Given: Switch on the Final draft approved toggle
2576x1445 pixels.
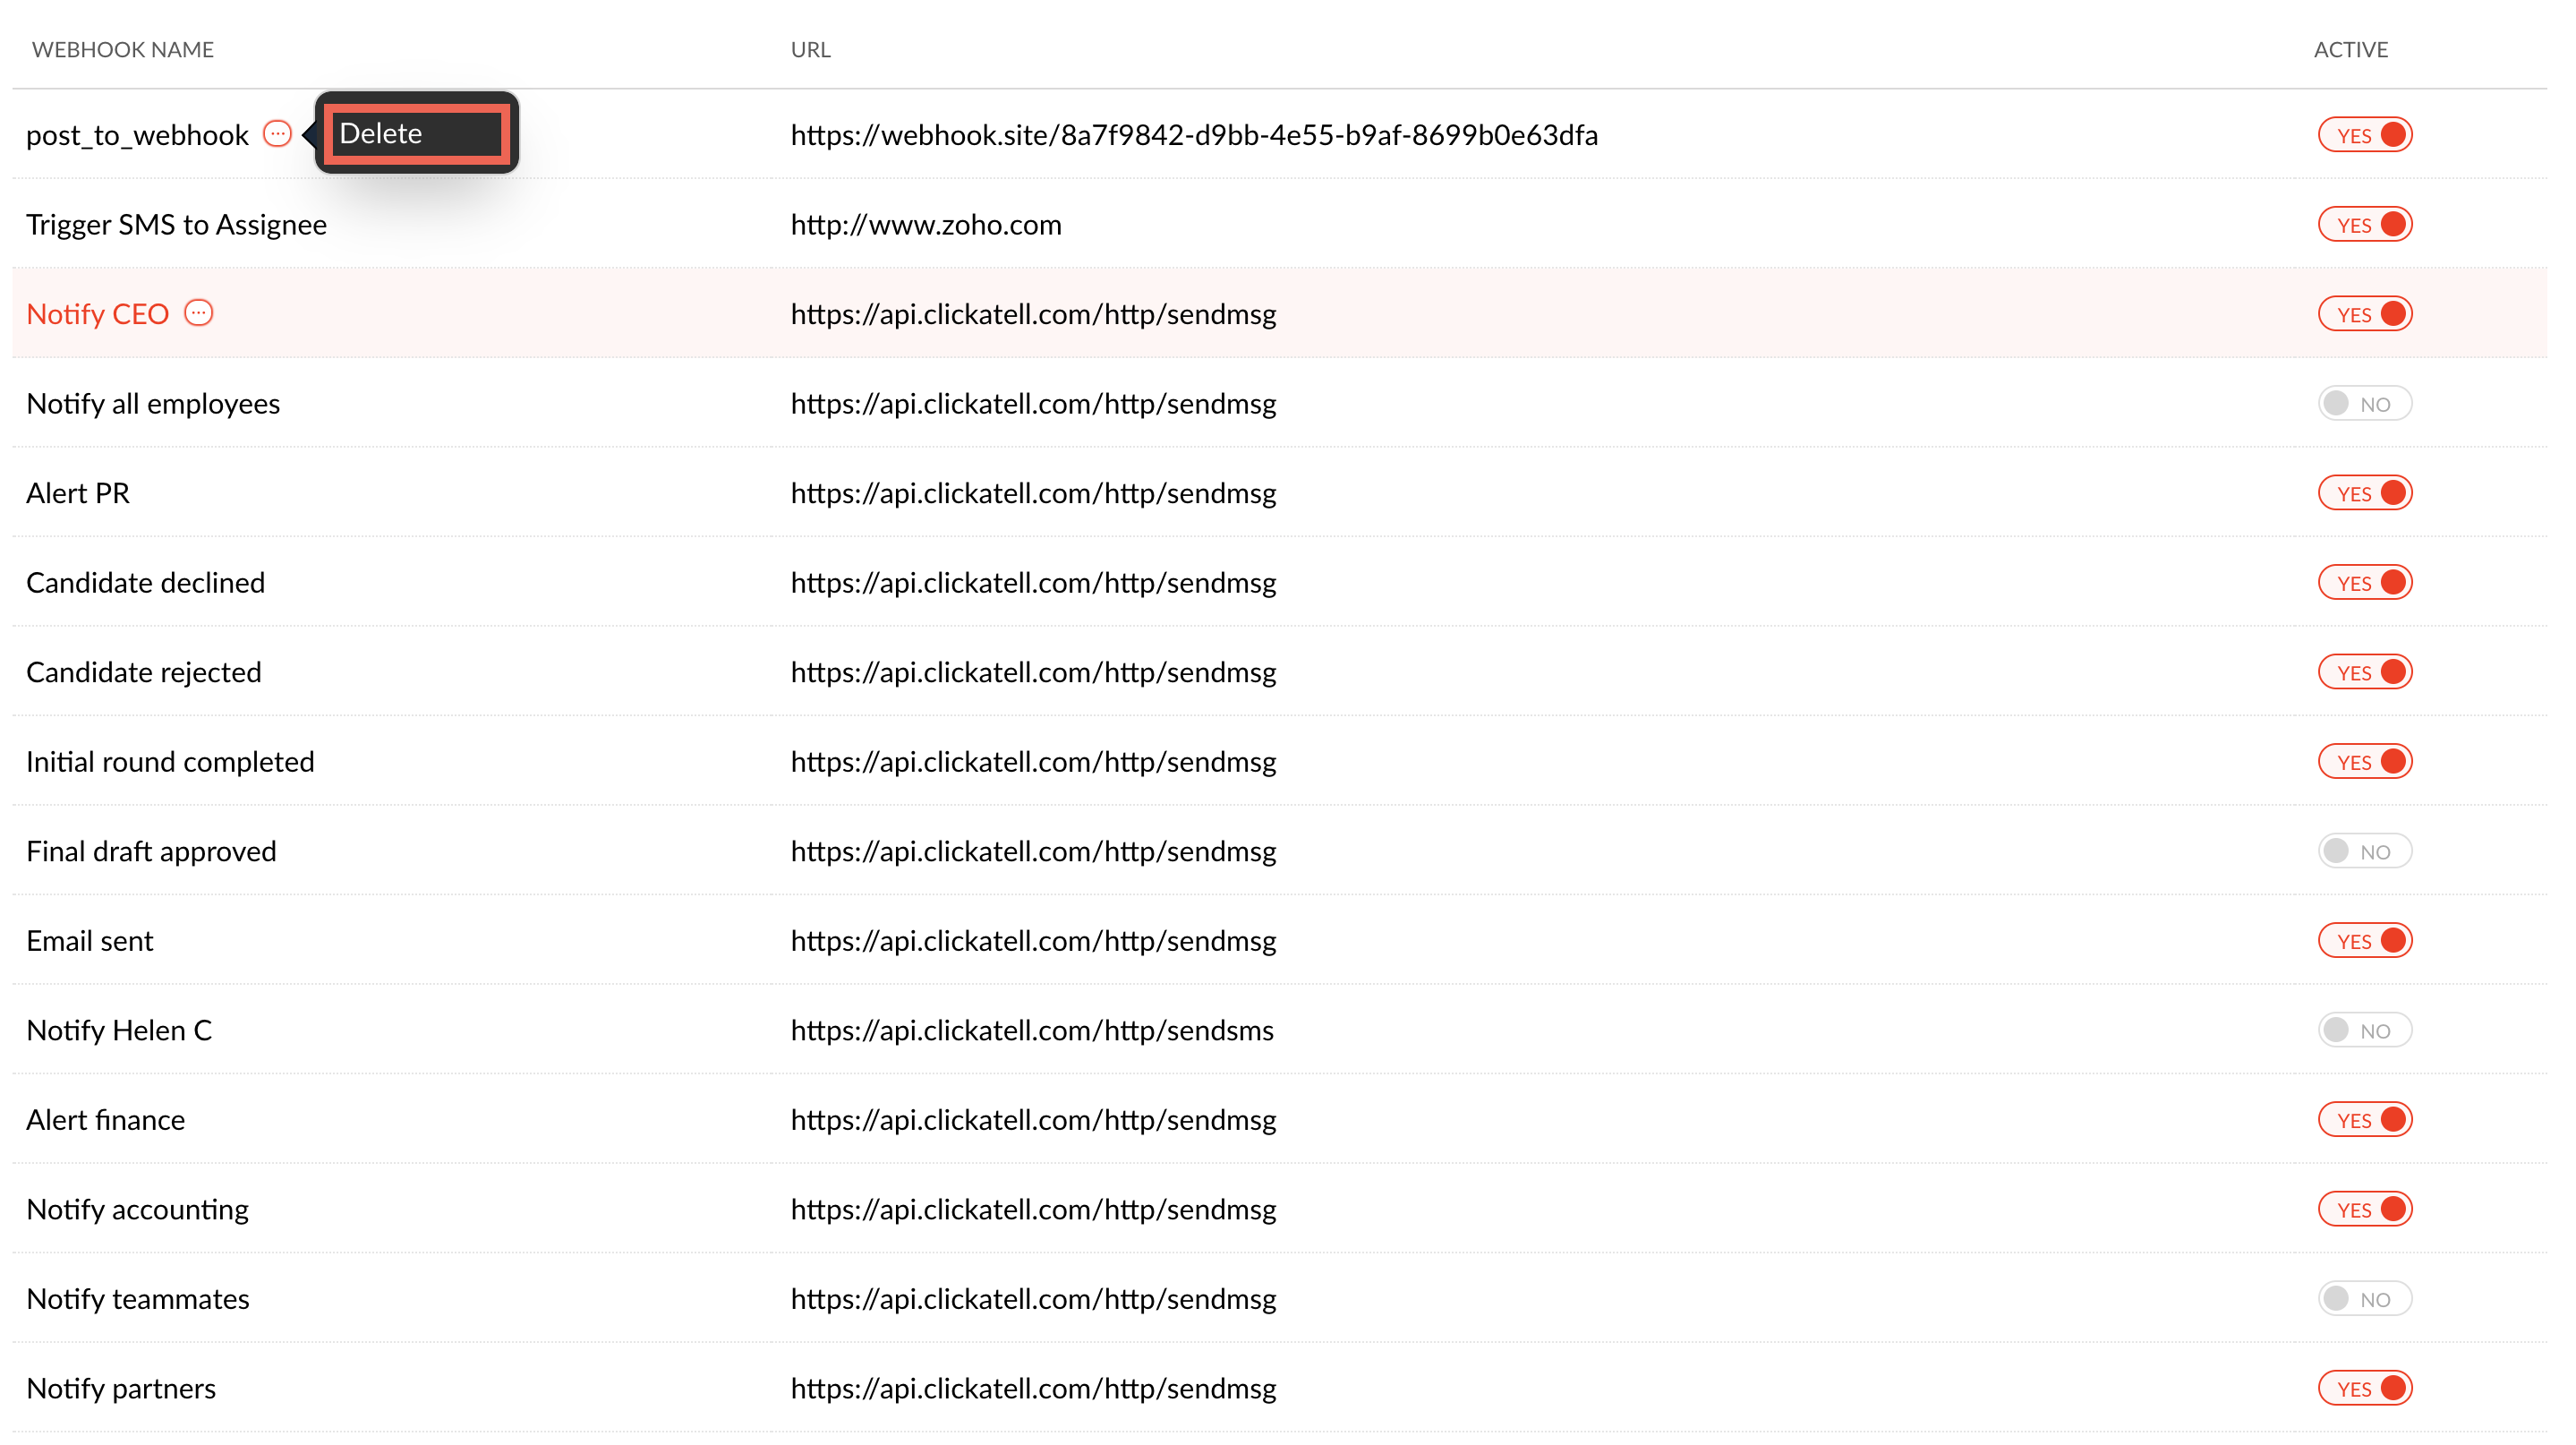Looking at the screenshot, I should (2364, 851).
